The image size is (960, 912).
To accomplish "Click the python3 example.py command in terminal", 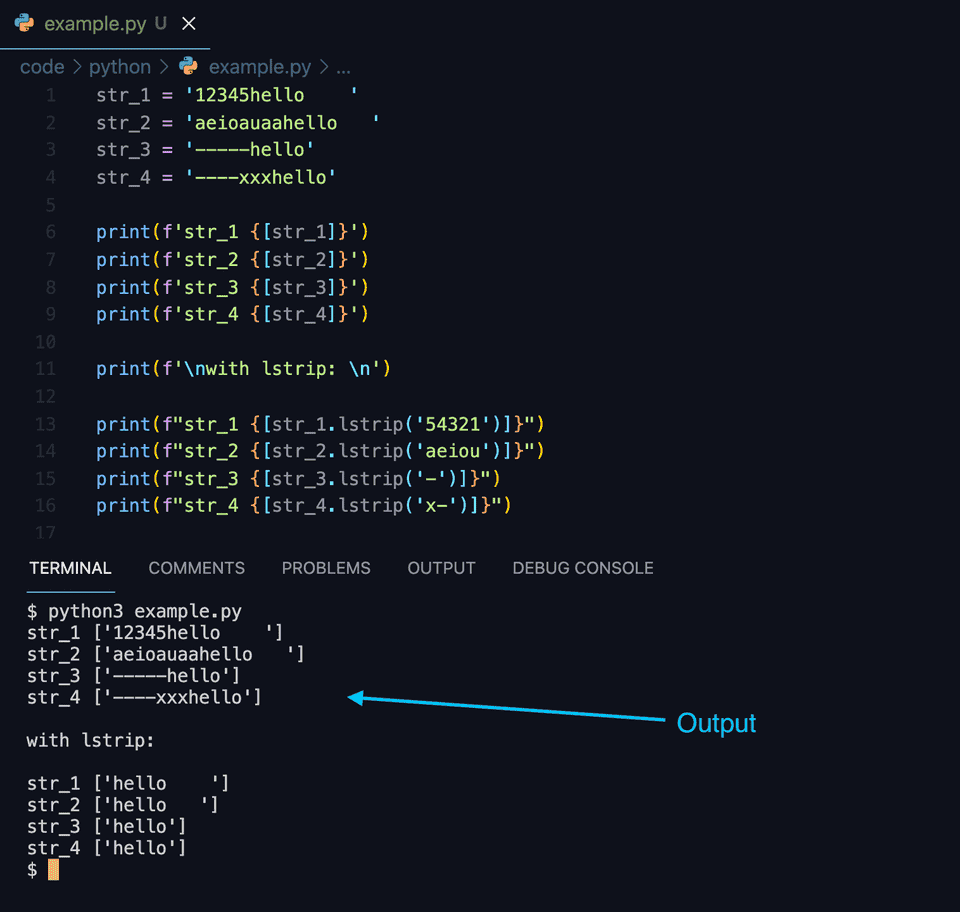I will pyautogui.click(x=130, y=611).
